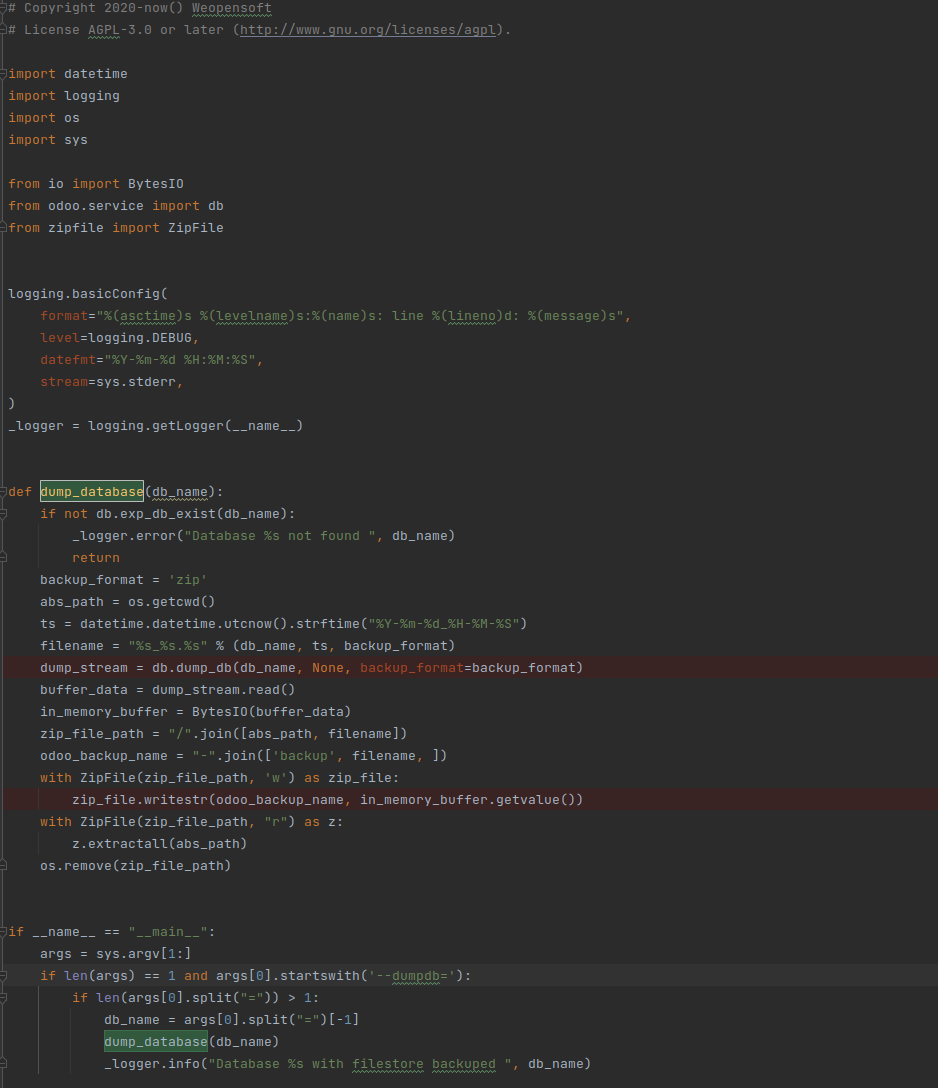Click the 'zip' string in backup_format line

coord(188,580)
